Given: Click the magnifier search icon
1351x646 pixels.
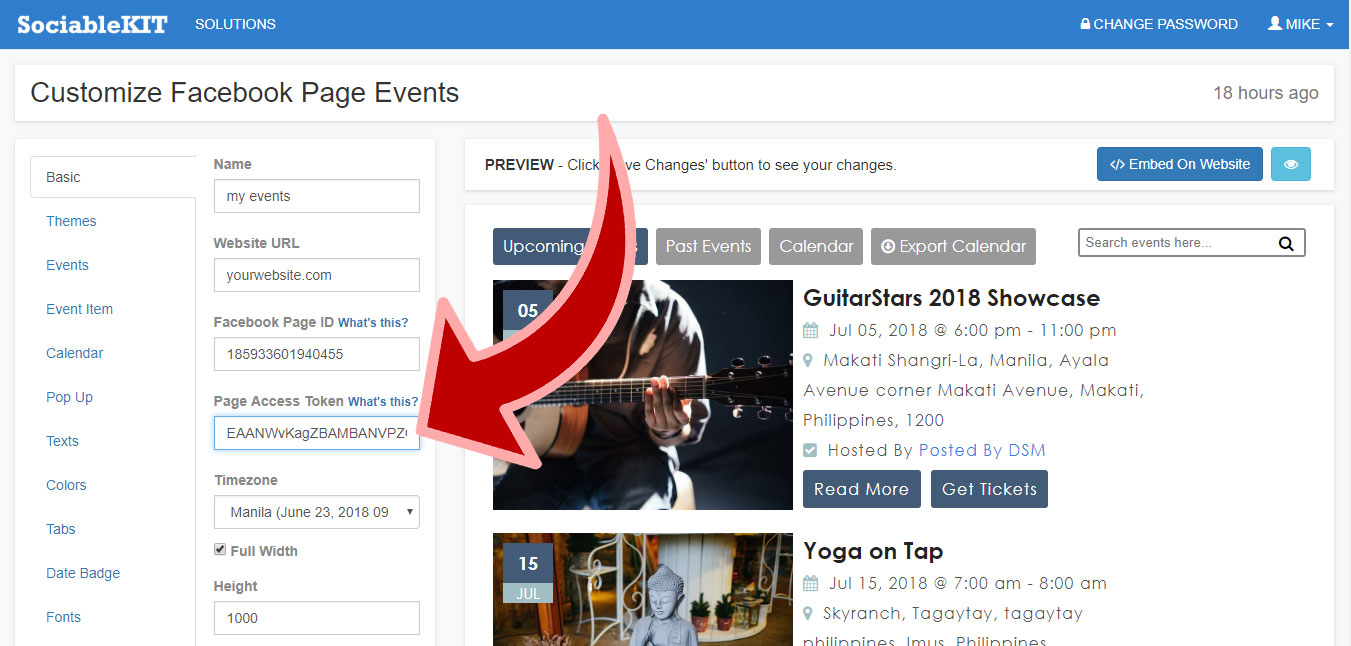Looking at the screenshot, I should pyautogui.click(x=1286, y=243).
